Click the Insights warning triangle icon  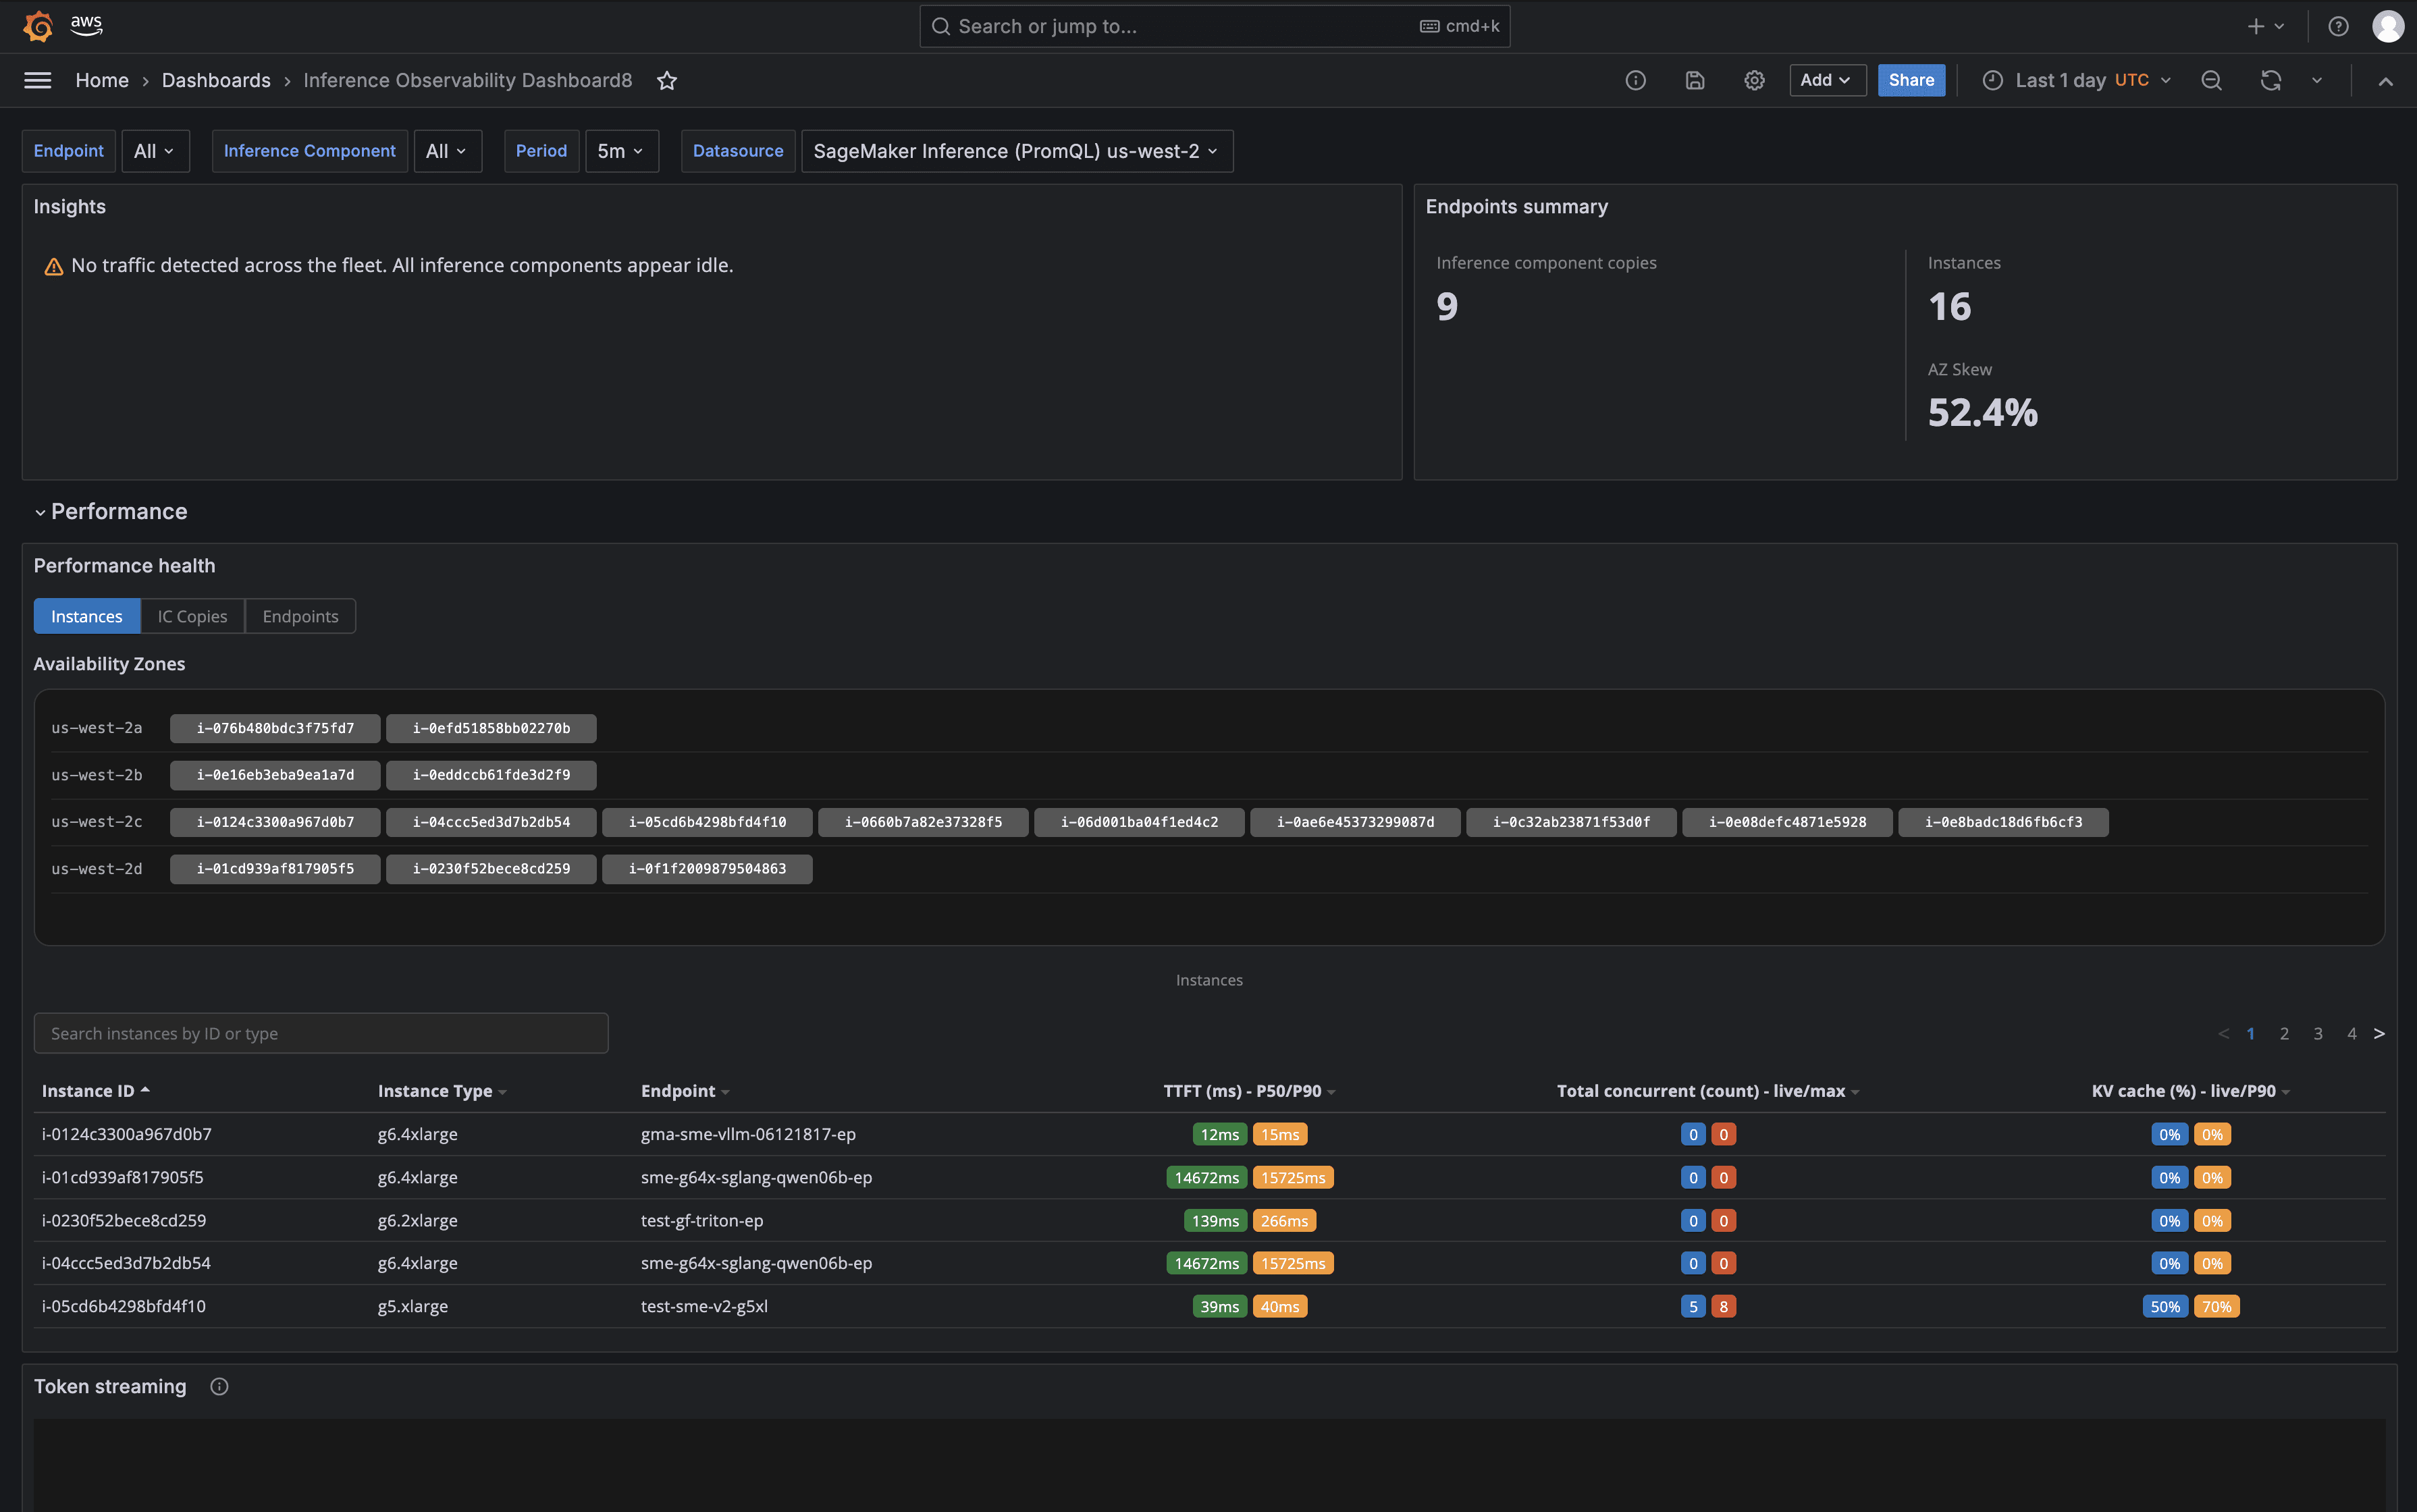(53, 266)
